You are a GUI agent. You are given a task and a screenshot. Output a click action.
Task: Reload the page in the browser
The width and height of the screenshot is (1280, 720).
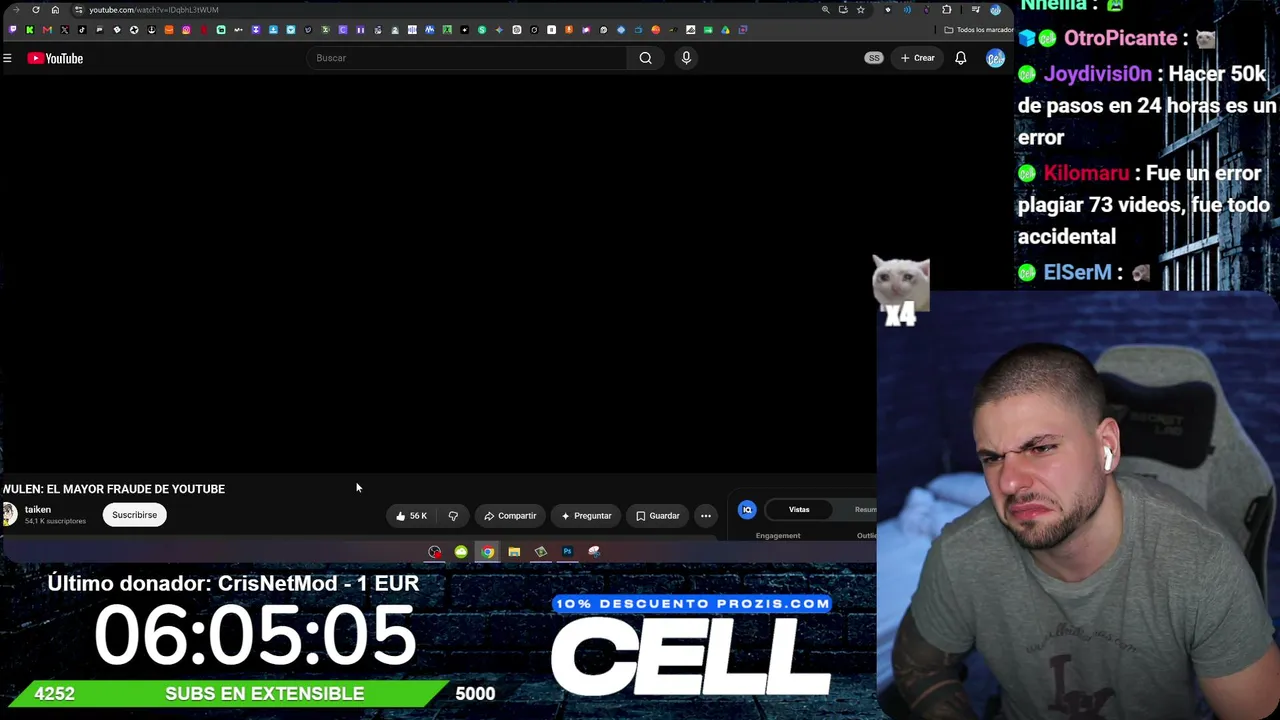click(36, 10)
